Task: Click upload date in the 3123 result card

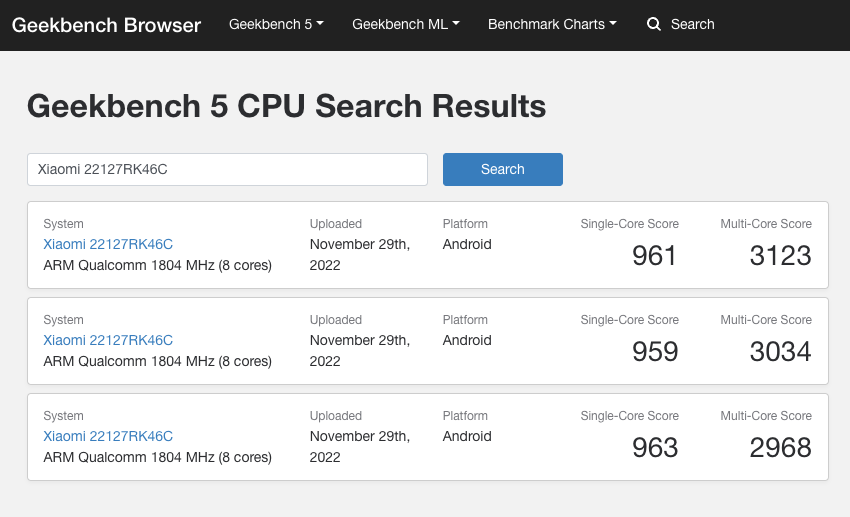Action: pyautogui.click(x=359, y=255)
